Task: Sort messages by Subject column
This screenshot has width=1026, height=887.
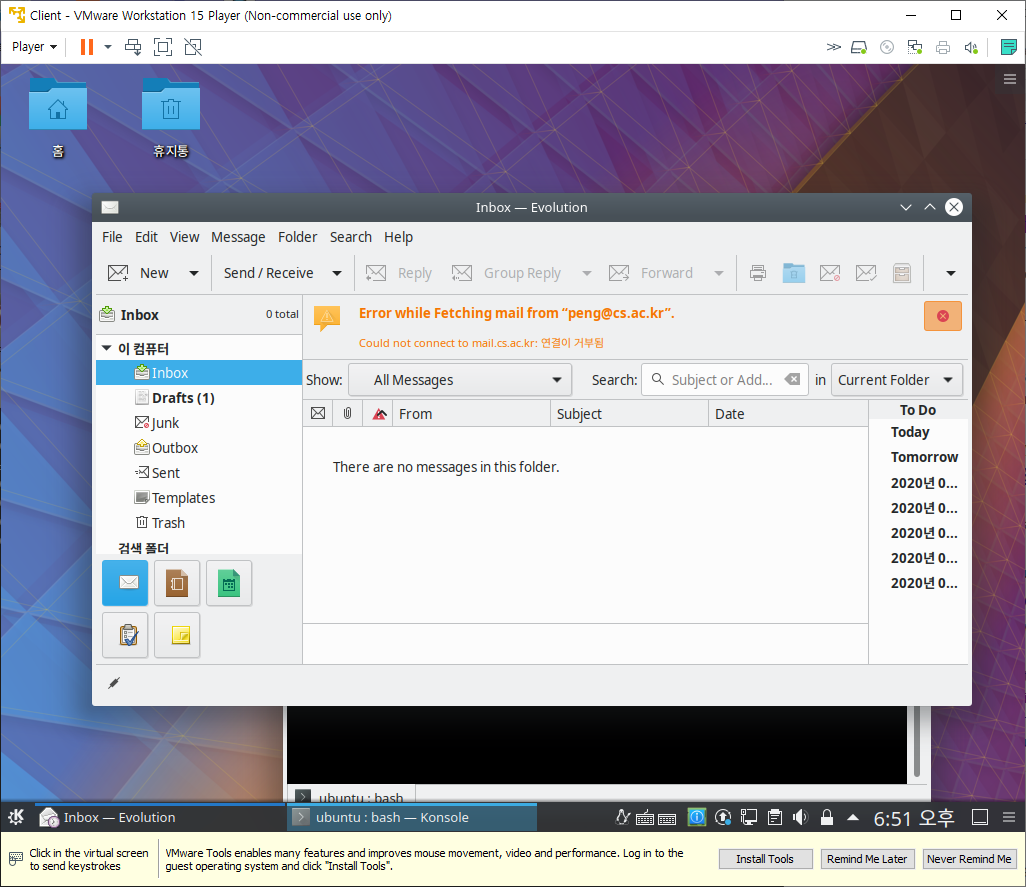Action: pyautogui.click(x=629, y=413)
